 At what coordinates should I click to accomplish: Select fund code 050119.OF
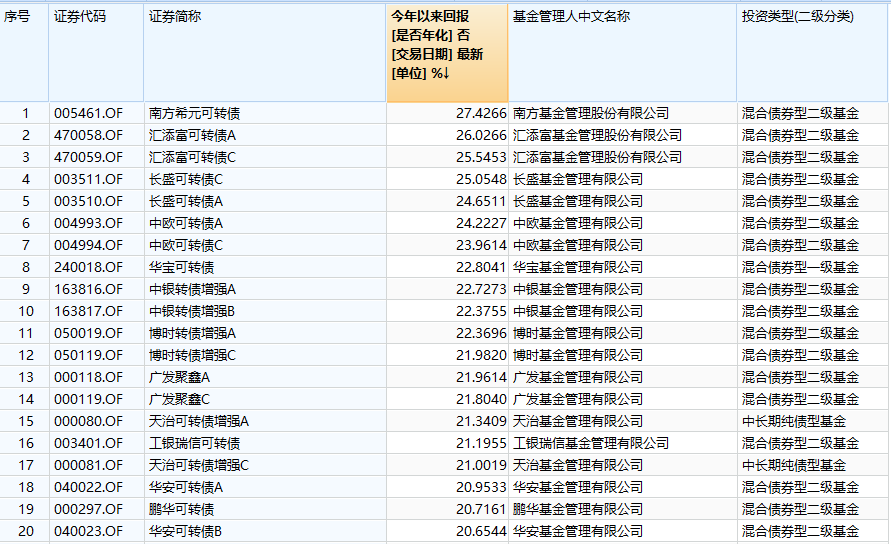88,355
